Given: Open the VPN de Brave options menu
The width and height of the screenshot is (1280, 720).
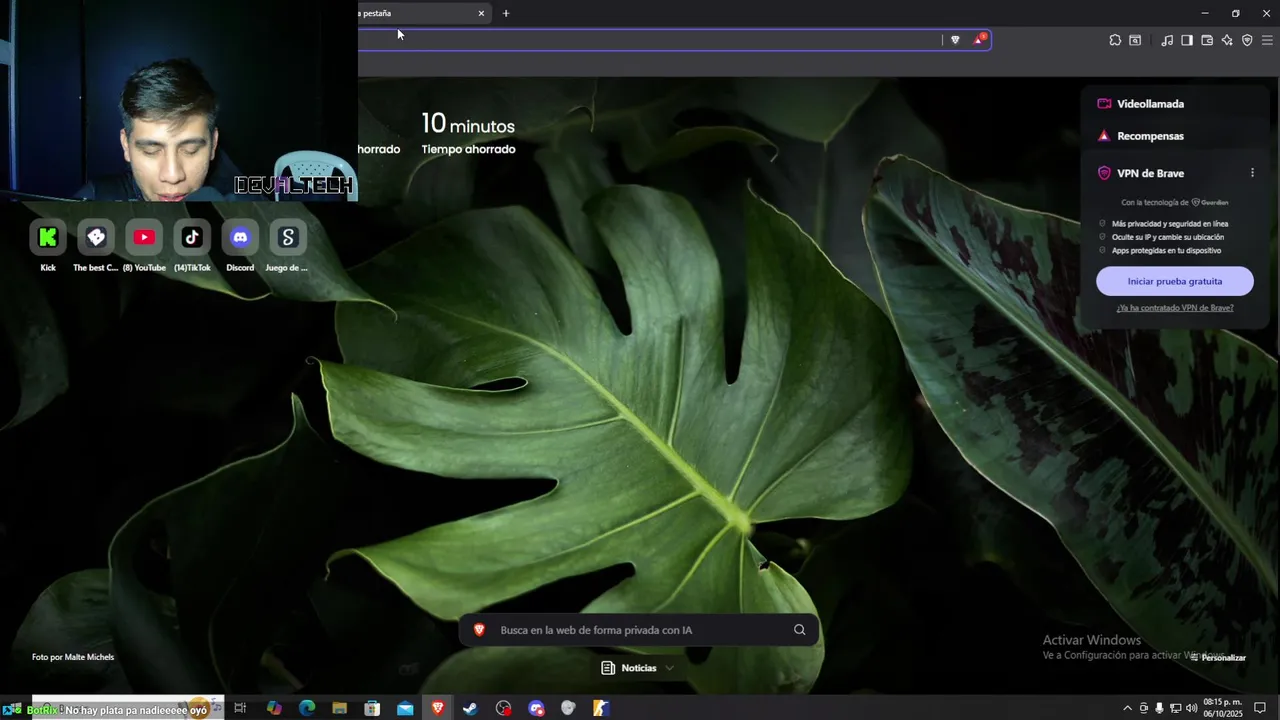Looking at the screenshot, I should 1252,173.
